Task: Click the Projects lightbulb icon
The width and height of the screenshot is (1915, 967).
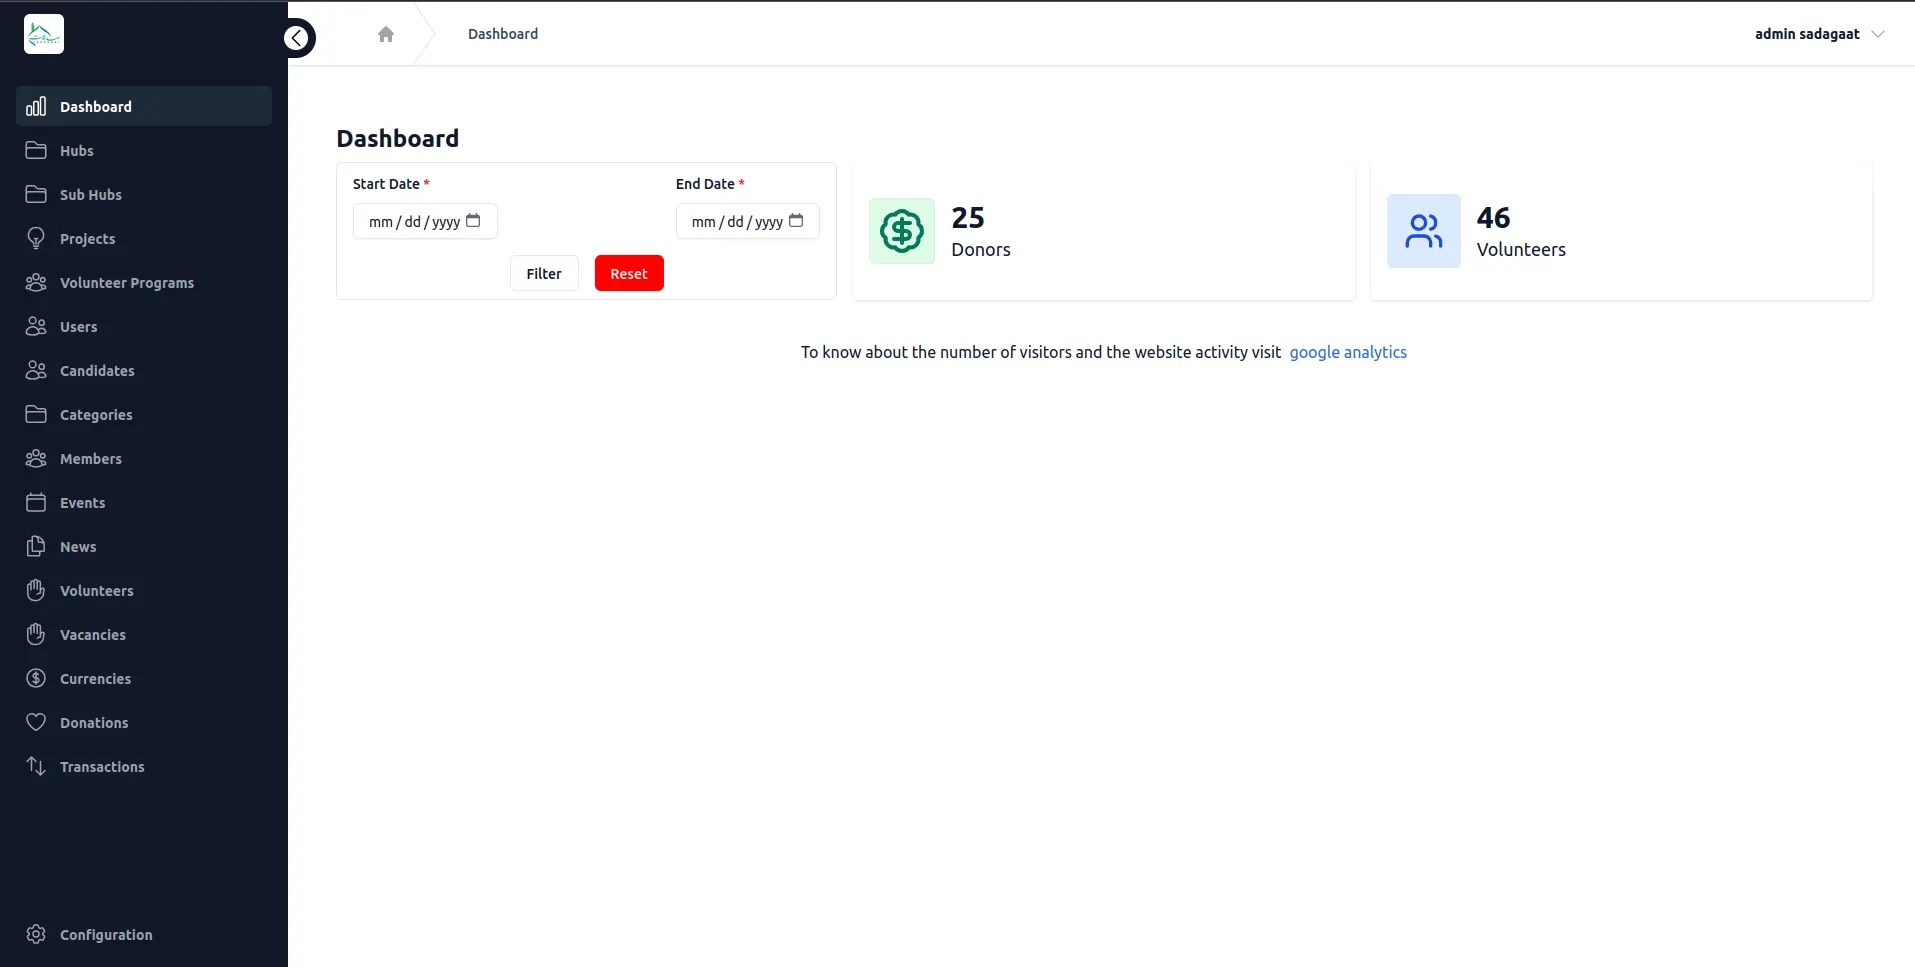Action: (x=36, y=238)
